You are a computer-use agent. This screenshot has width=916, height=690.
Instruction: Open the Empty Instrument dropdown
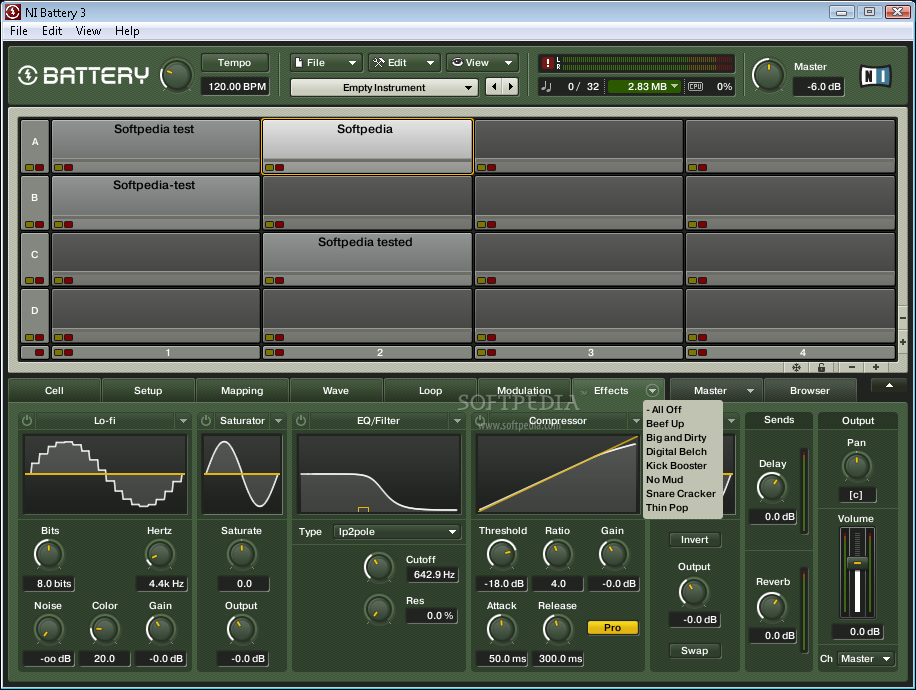tap(384, 88)
